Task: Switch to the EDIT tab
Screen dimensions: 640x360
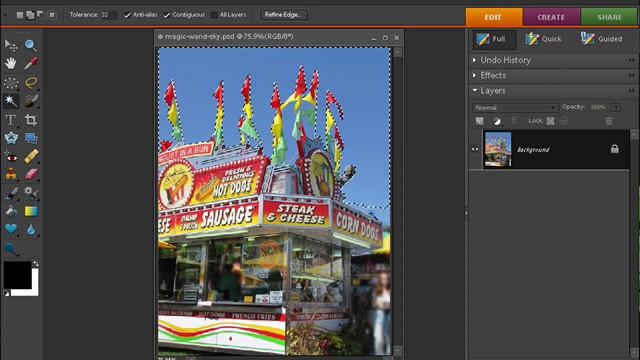Action: (x=494, y=17)
